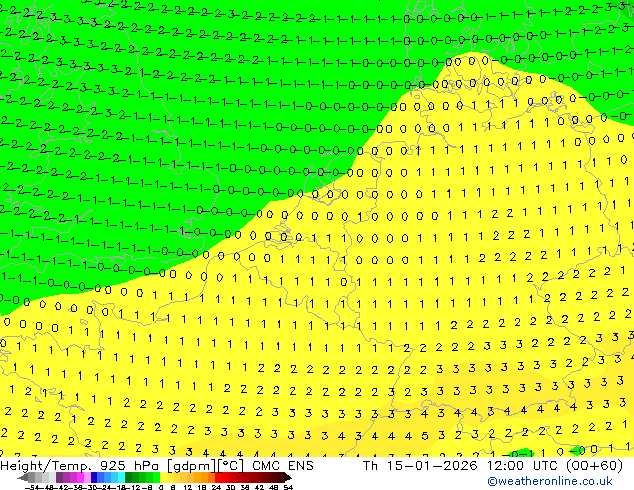Pick the cyan legend swatch
The image size is (634, 490).
[x=121, y=478]
